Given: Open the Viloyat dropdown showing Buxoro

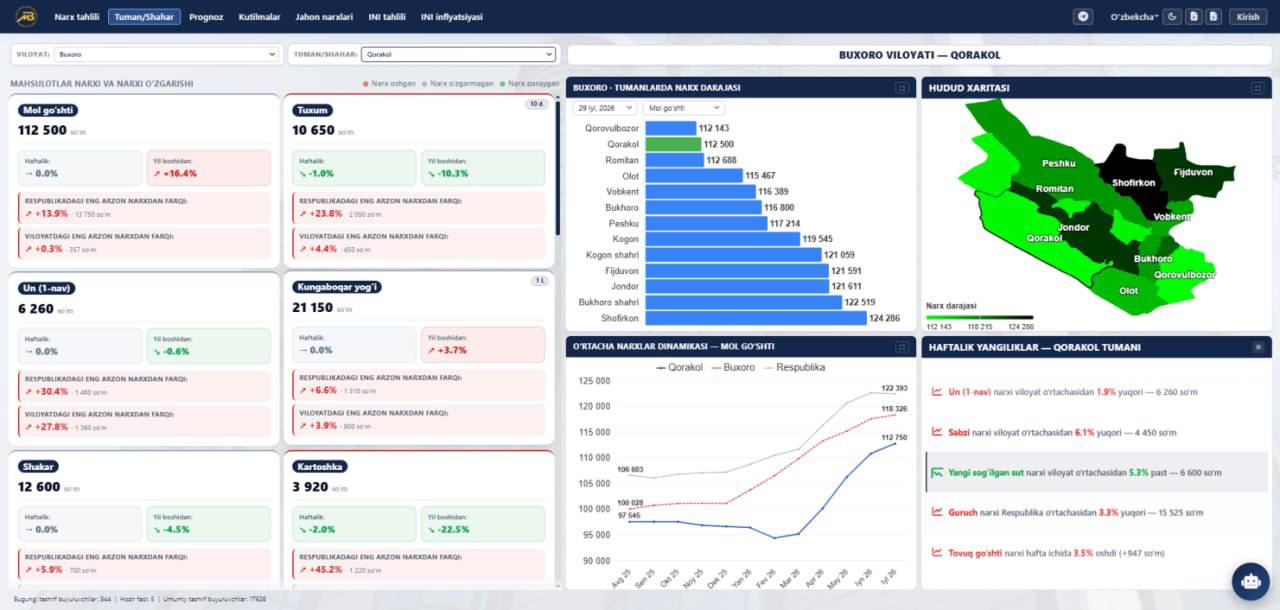Looking at the screenshot, I should point(166,54).
